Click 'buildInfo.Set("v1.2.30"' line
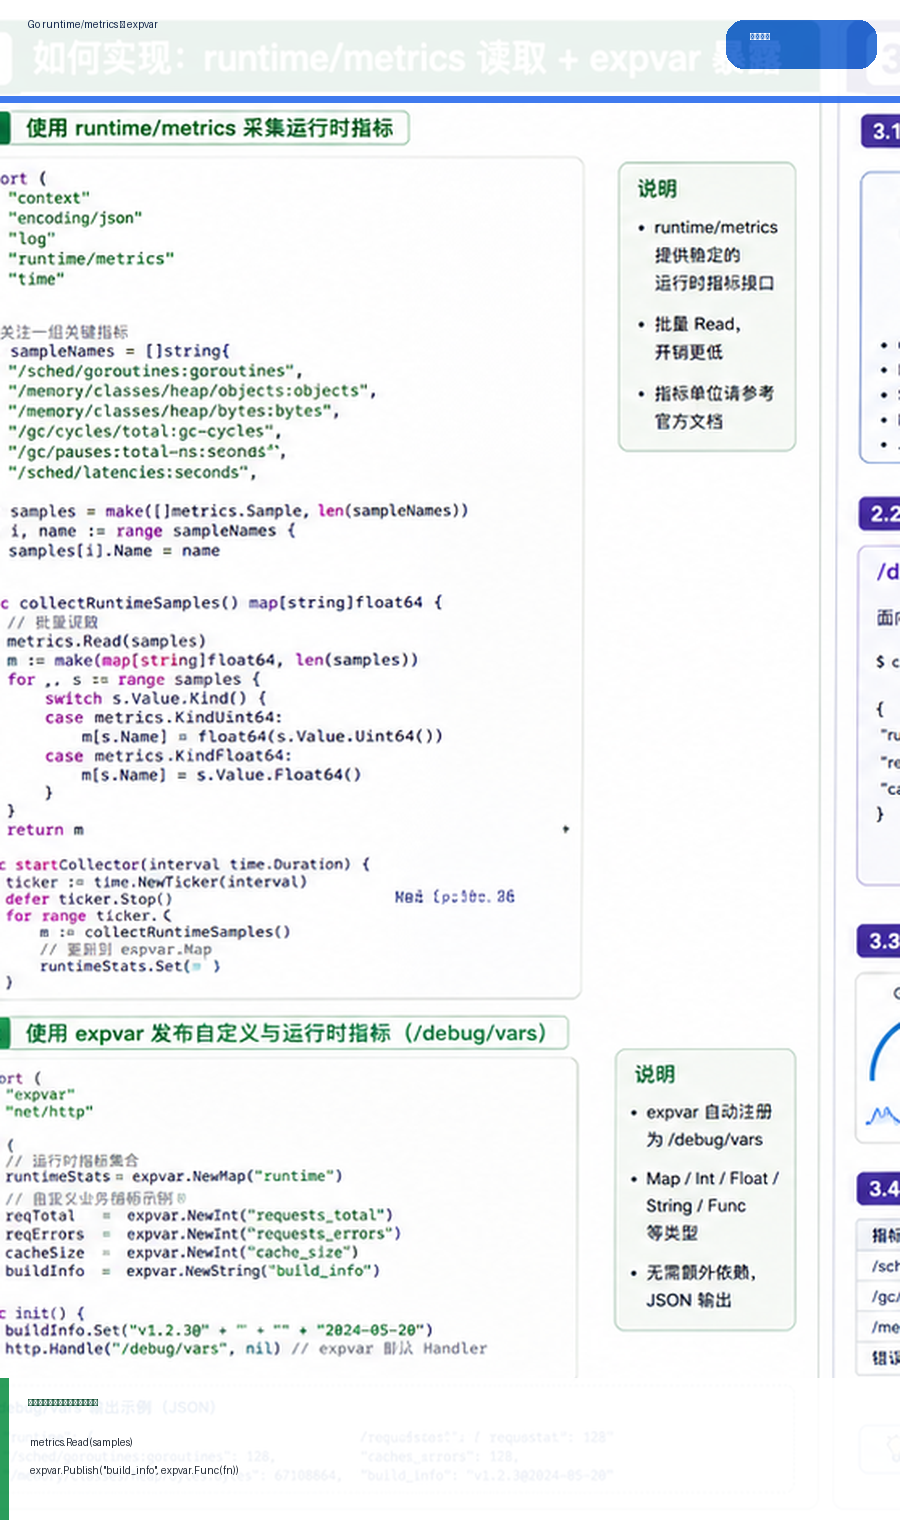The height and width of the screenshot is (1520, 900). point(219,1330)
